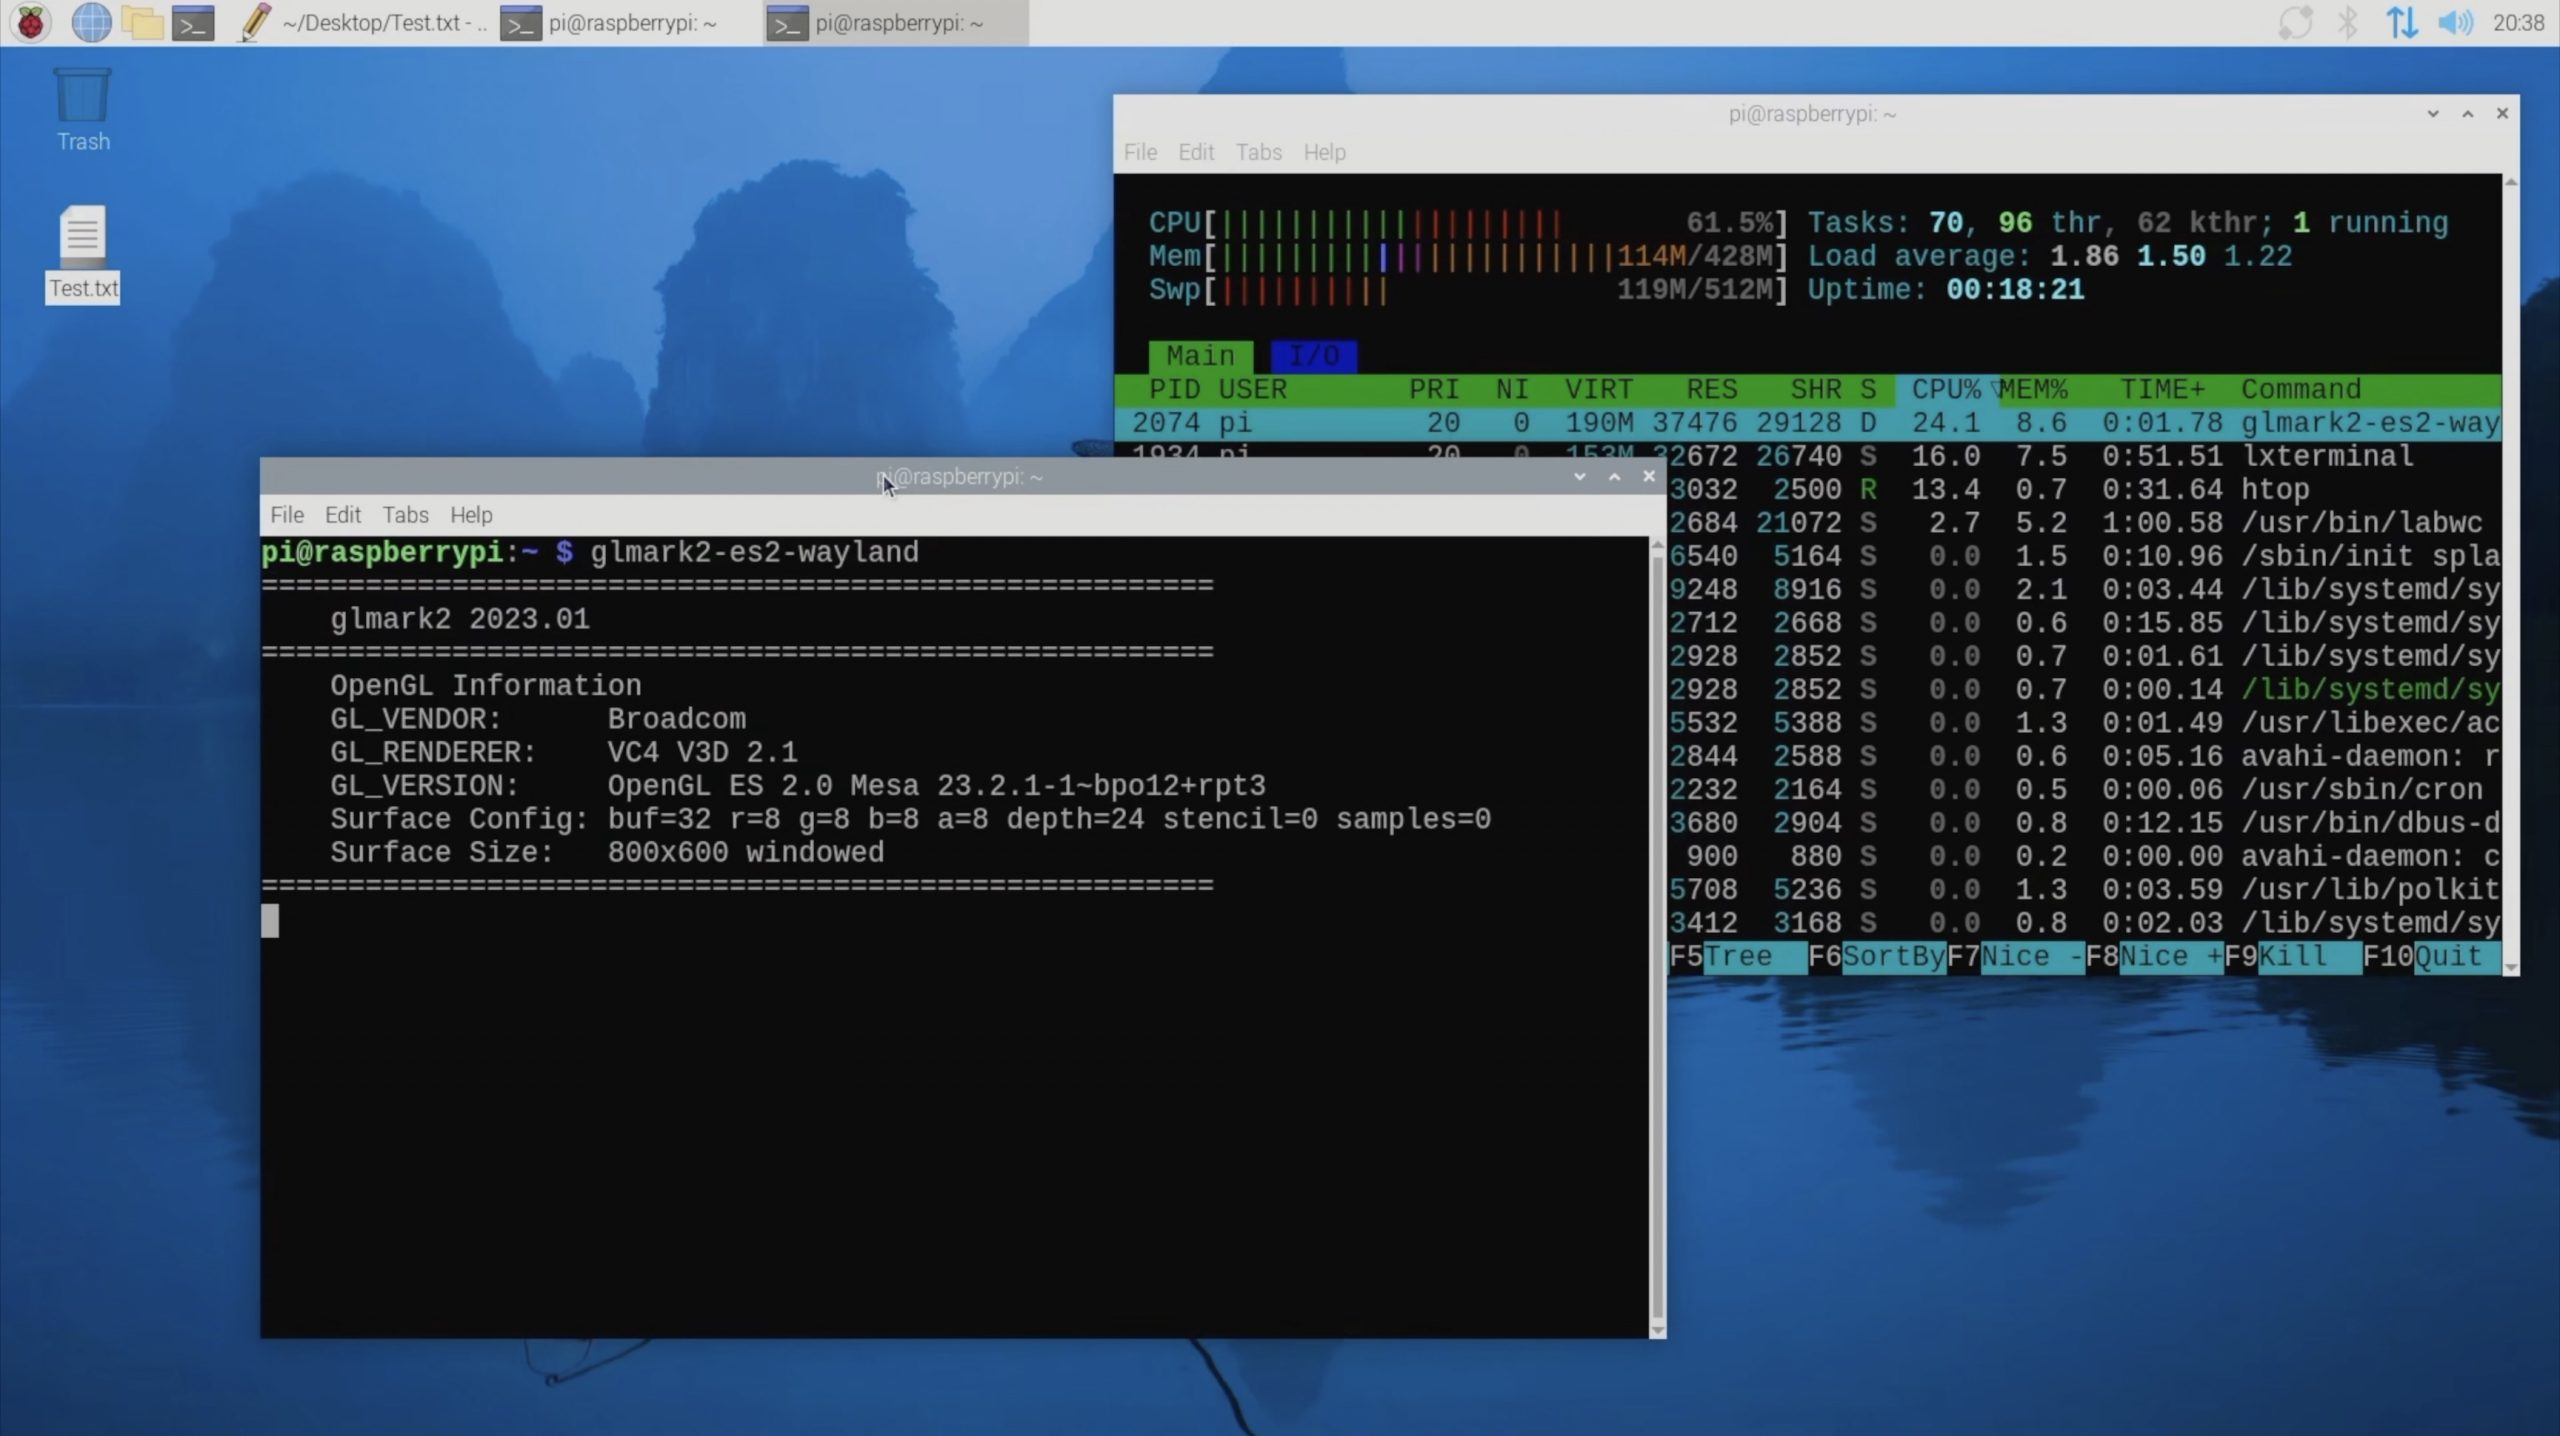Open the network arrows tray icon
The width and height of the screenshot is (2560, 1436).
[2401, 22]
